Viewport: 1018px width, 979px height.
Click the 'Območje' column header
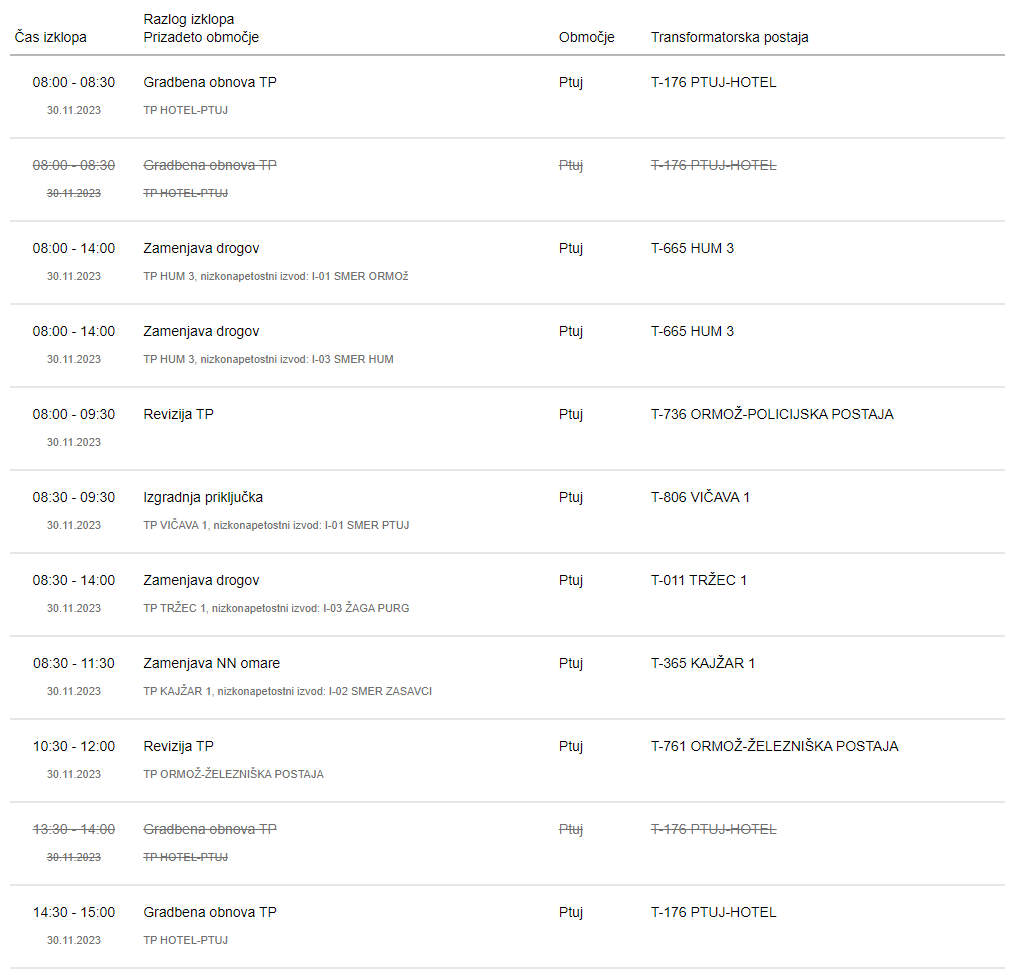coord(586,37)
